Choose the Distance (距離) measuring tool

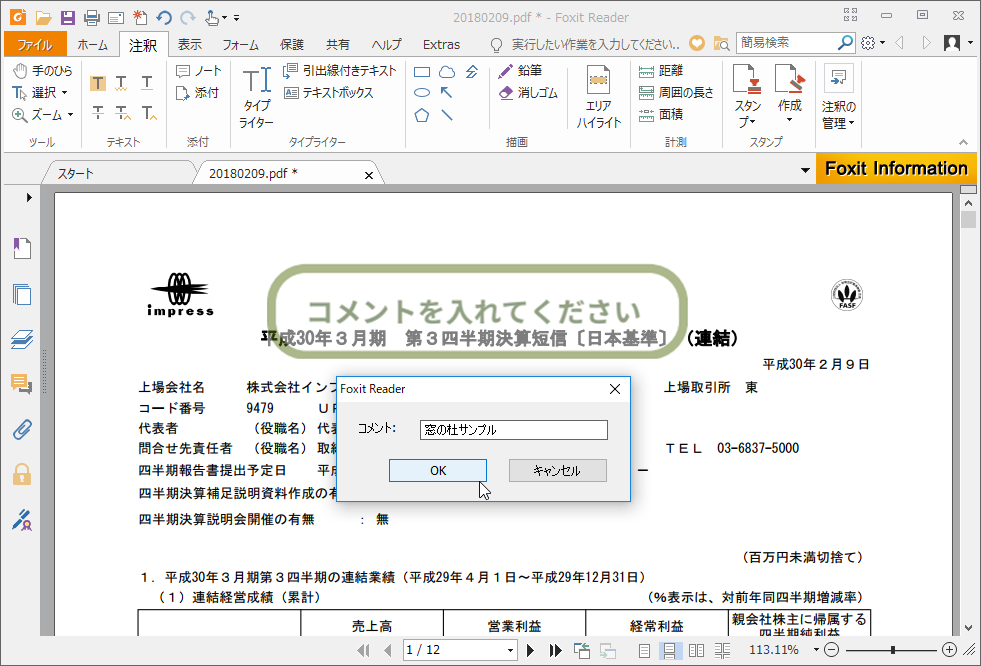click(x=661, y=71)
